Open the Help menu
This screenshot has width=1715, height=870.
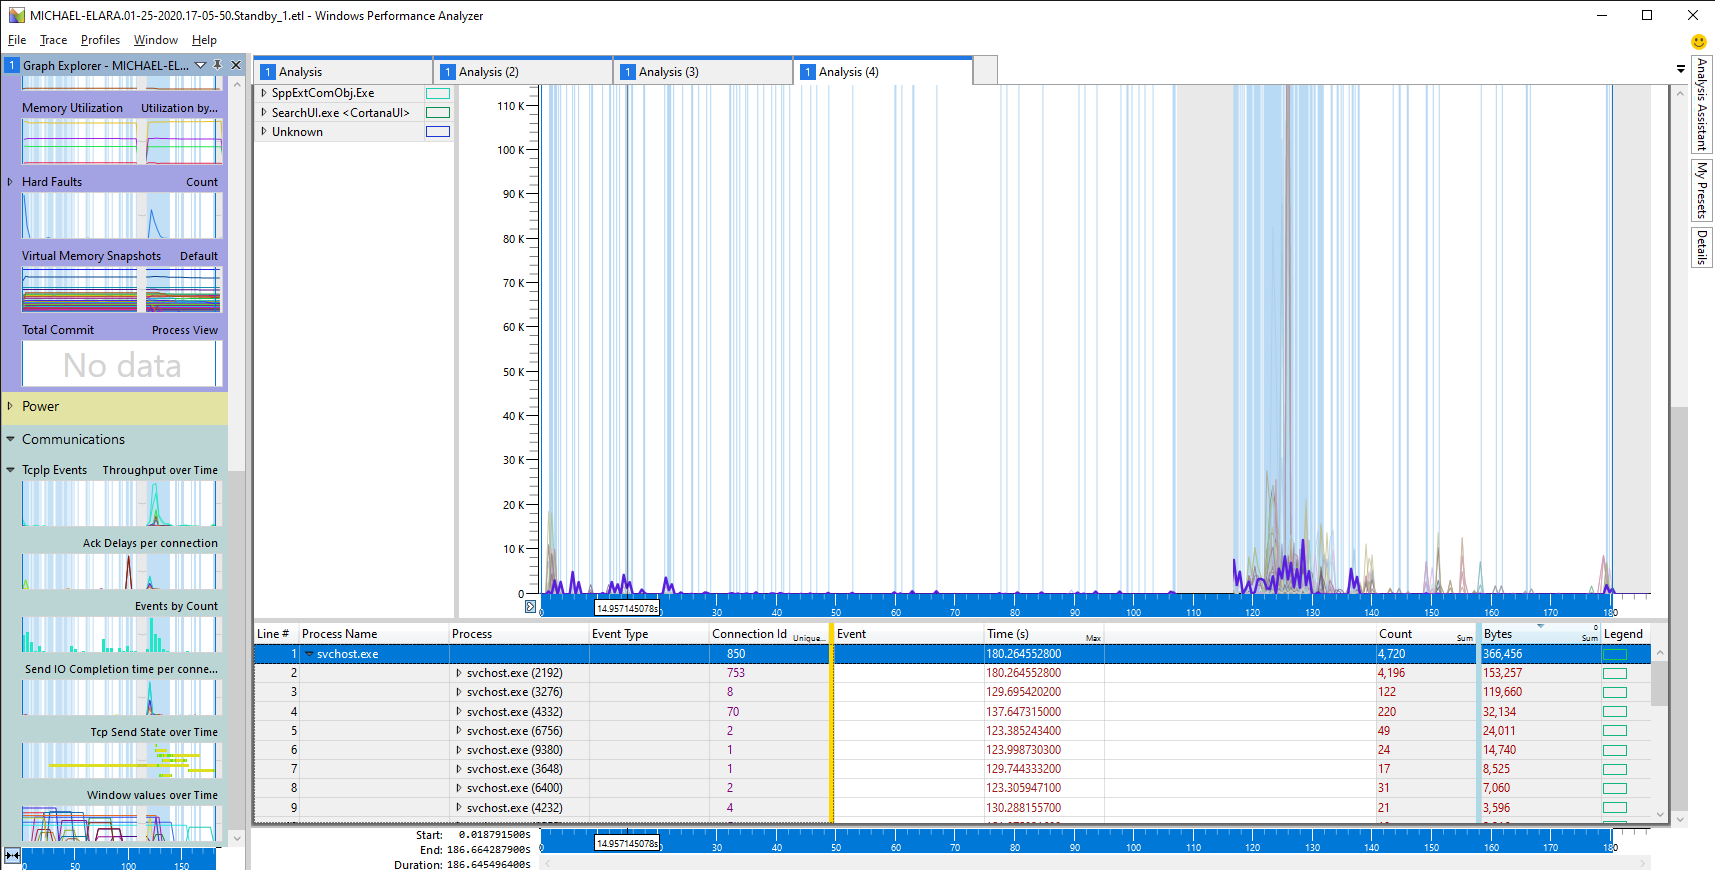coord(204,40)
